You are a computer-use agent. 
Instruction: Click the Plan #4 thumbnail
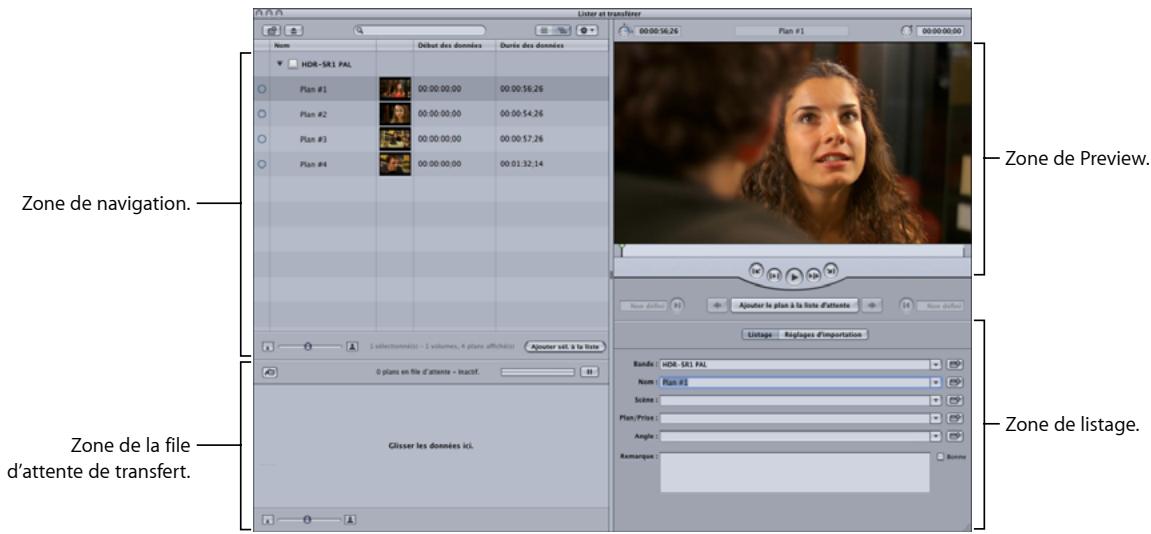[395, 164]
